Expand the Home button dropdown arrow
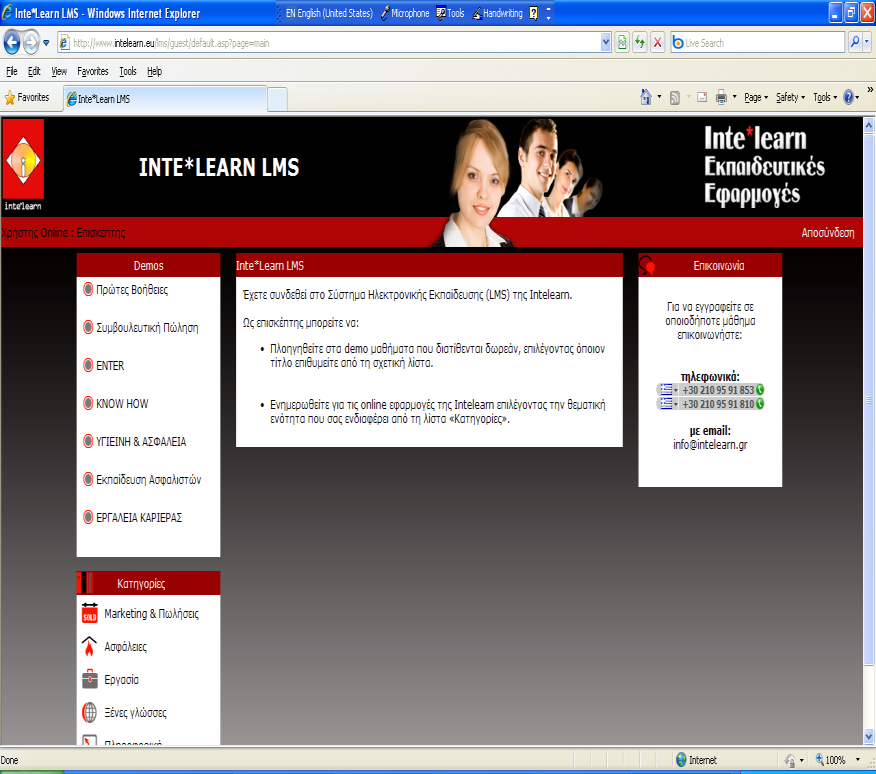The height and width of the screenshot is (774, 876). coord(659,97)
